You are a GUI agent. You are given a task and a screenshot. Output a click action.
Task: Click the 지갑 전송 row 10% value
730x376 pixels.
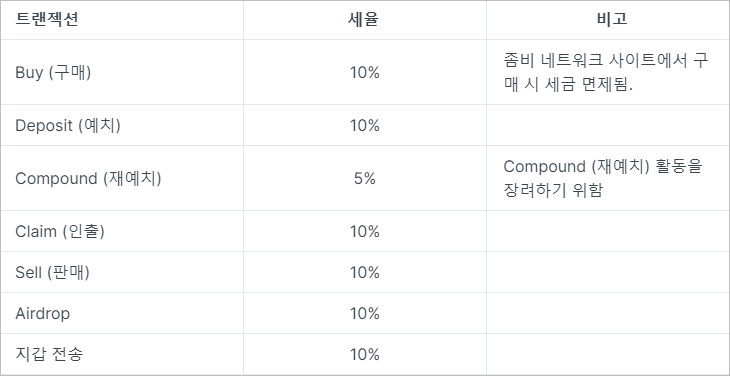point(365,354)
